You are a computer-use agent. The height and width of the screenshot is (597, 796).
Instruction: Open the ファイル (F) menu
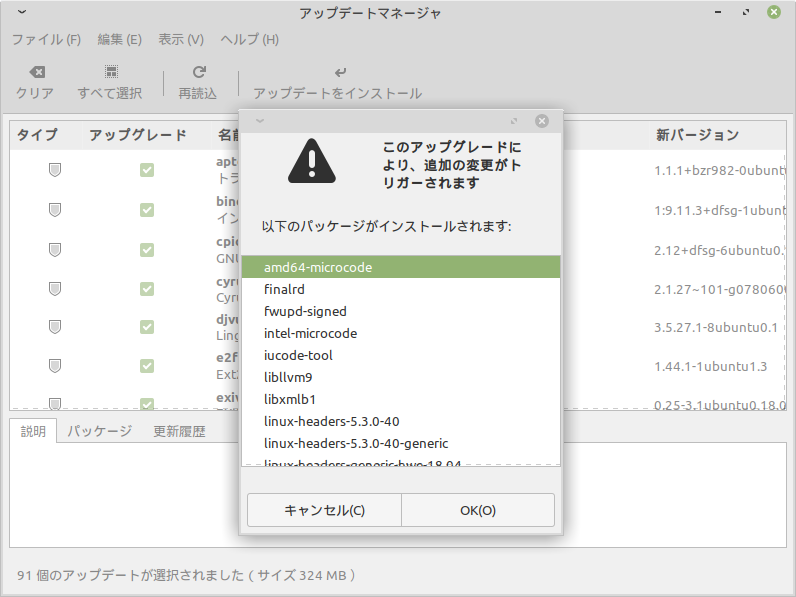click(46, 40)
